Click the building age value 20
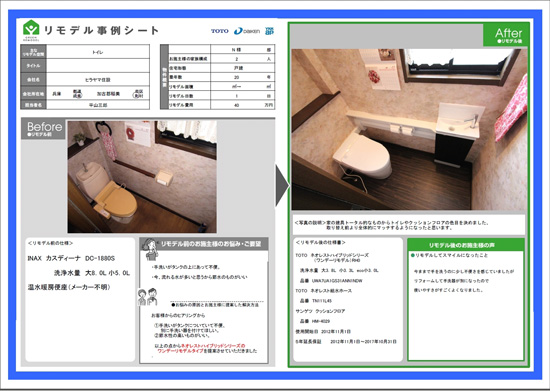Viewport: 550px width, 391px height. 236,77
